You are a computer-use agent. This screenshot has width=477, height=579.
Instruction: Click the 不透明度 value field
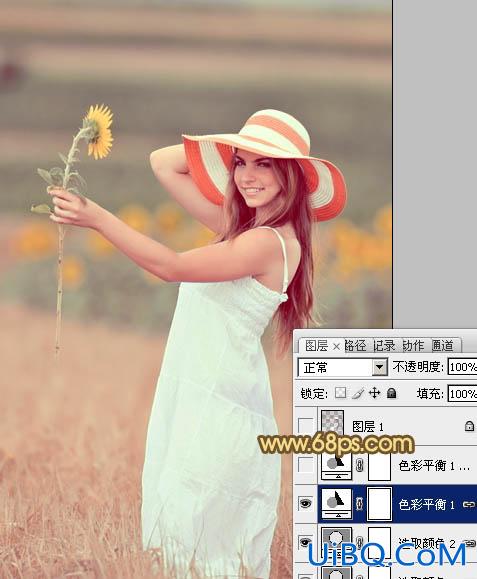pyautogui.click(x=462, y=367)
